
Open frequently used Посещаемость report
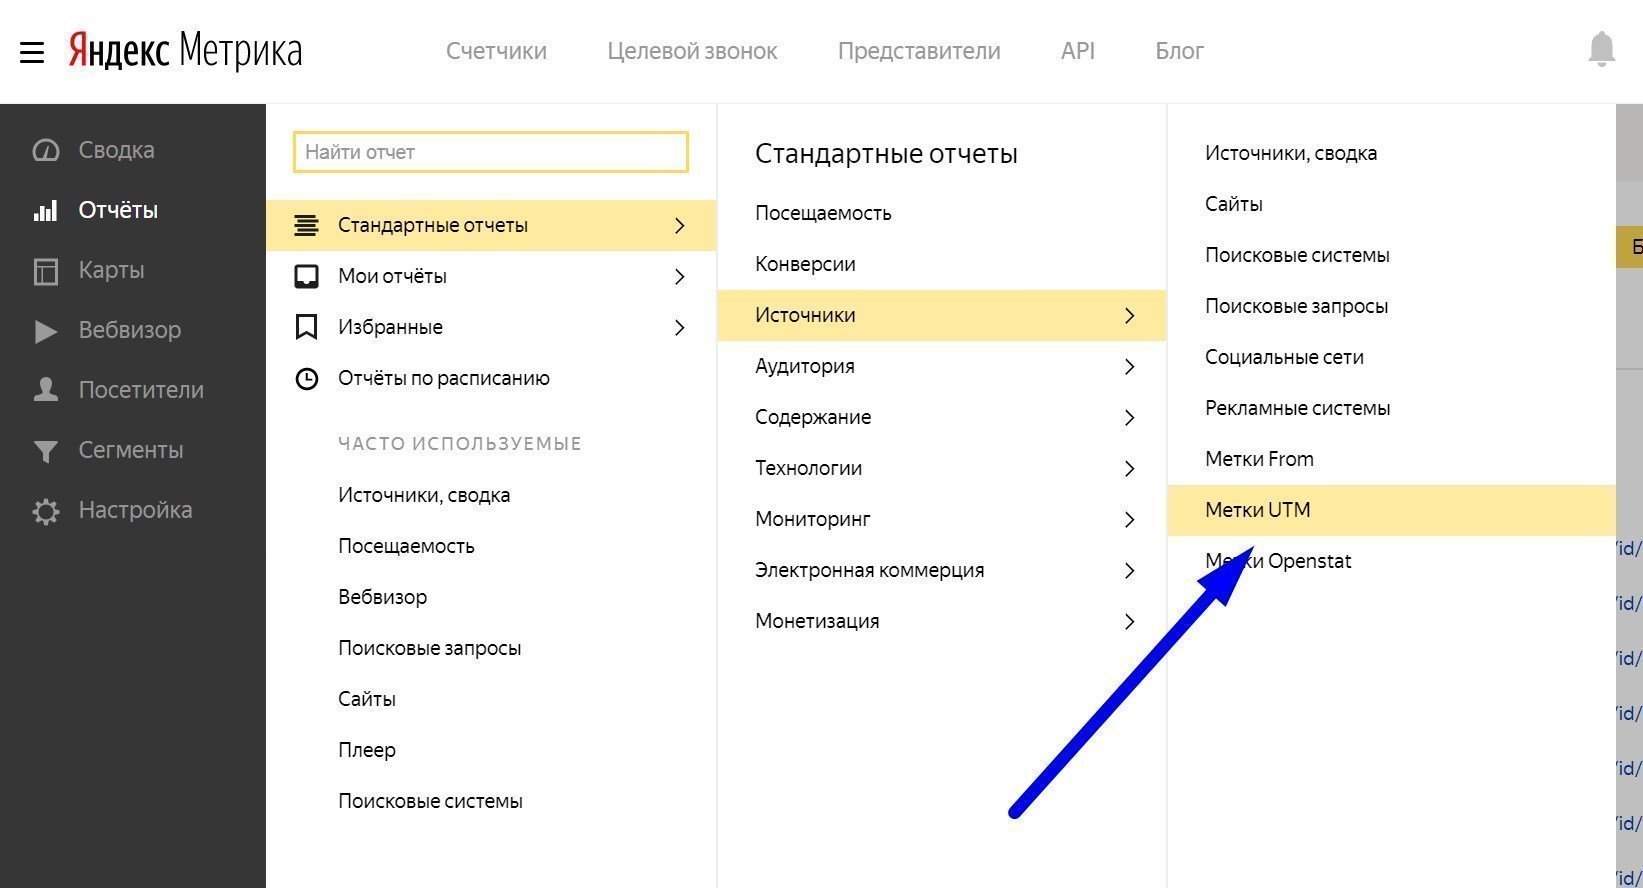coord(406,546)
